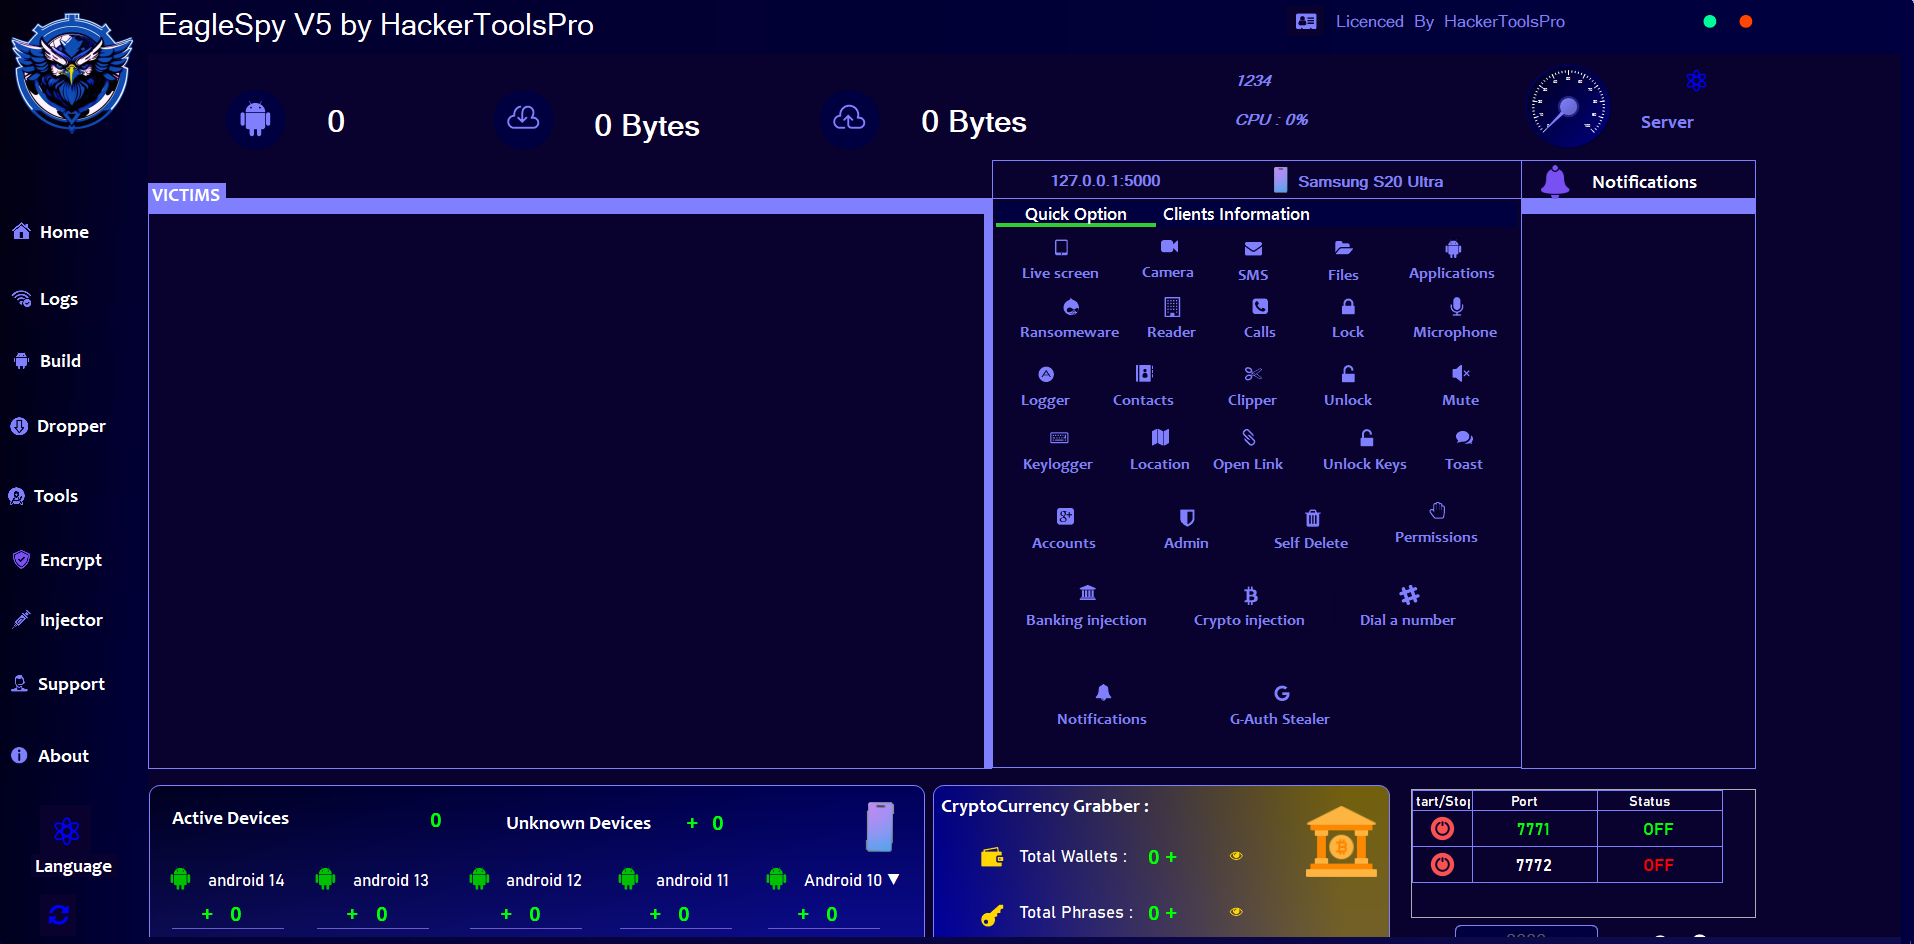Go to the Build section
1914x944 pixels.
(x=47, y=361)
